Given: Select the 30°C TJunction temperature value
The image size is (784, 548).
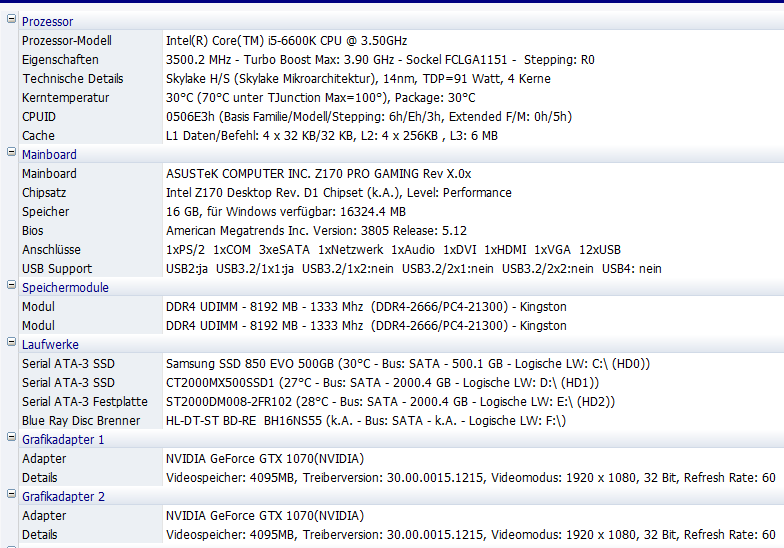Looking at the screenshot, I should [x=320, y=98].
